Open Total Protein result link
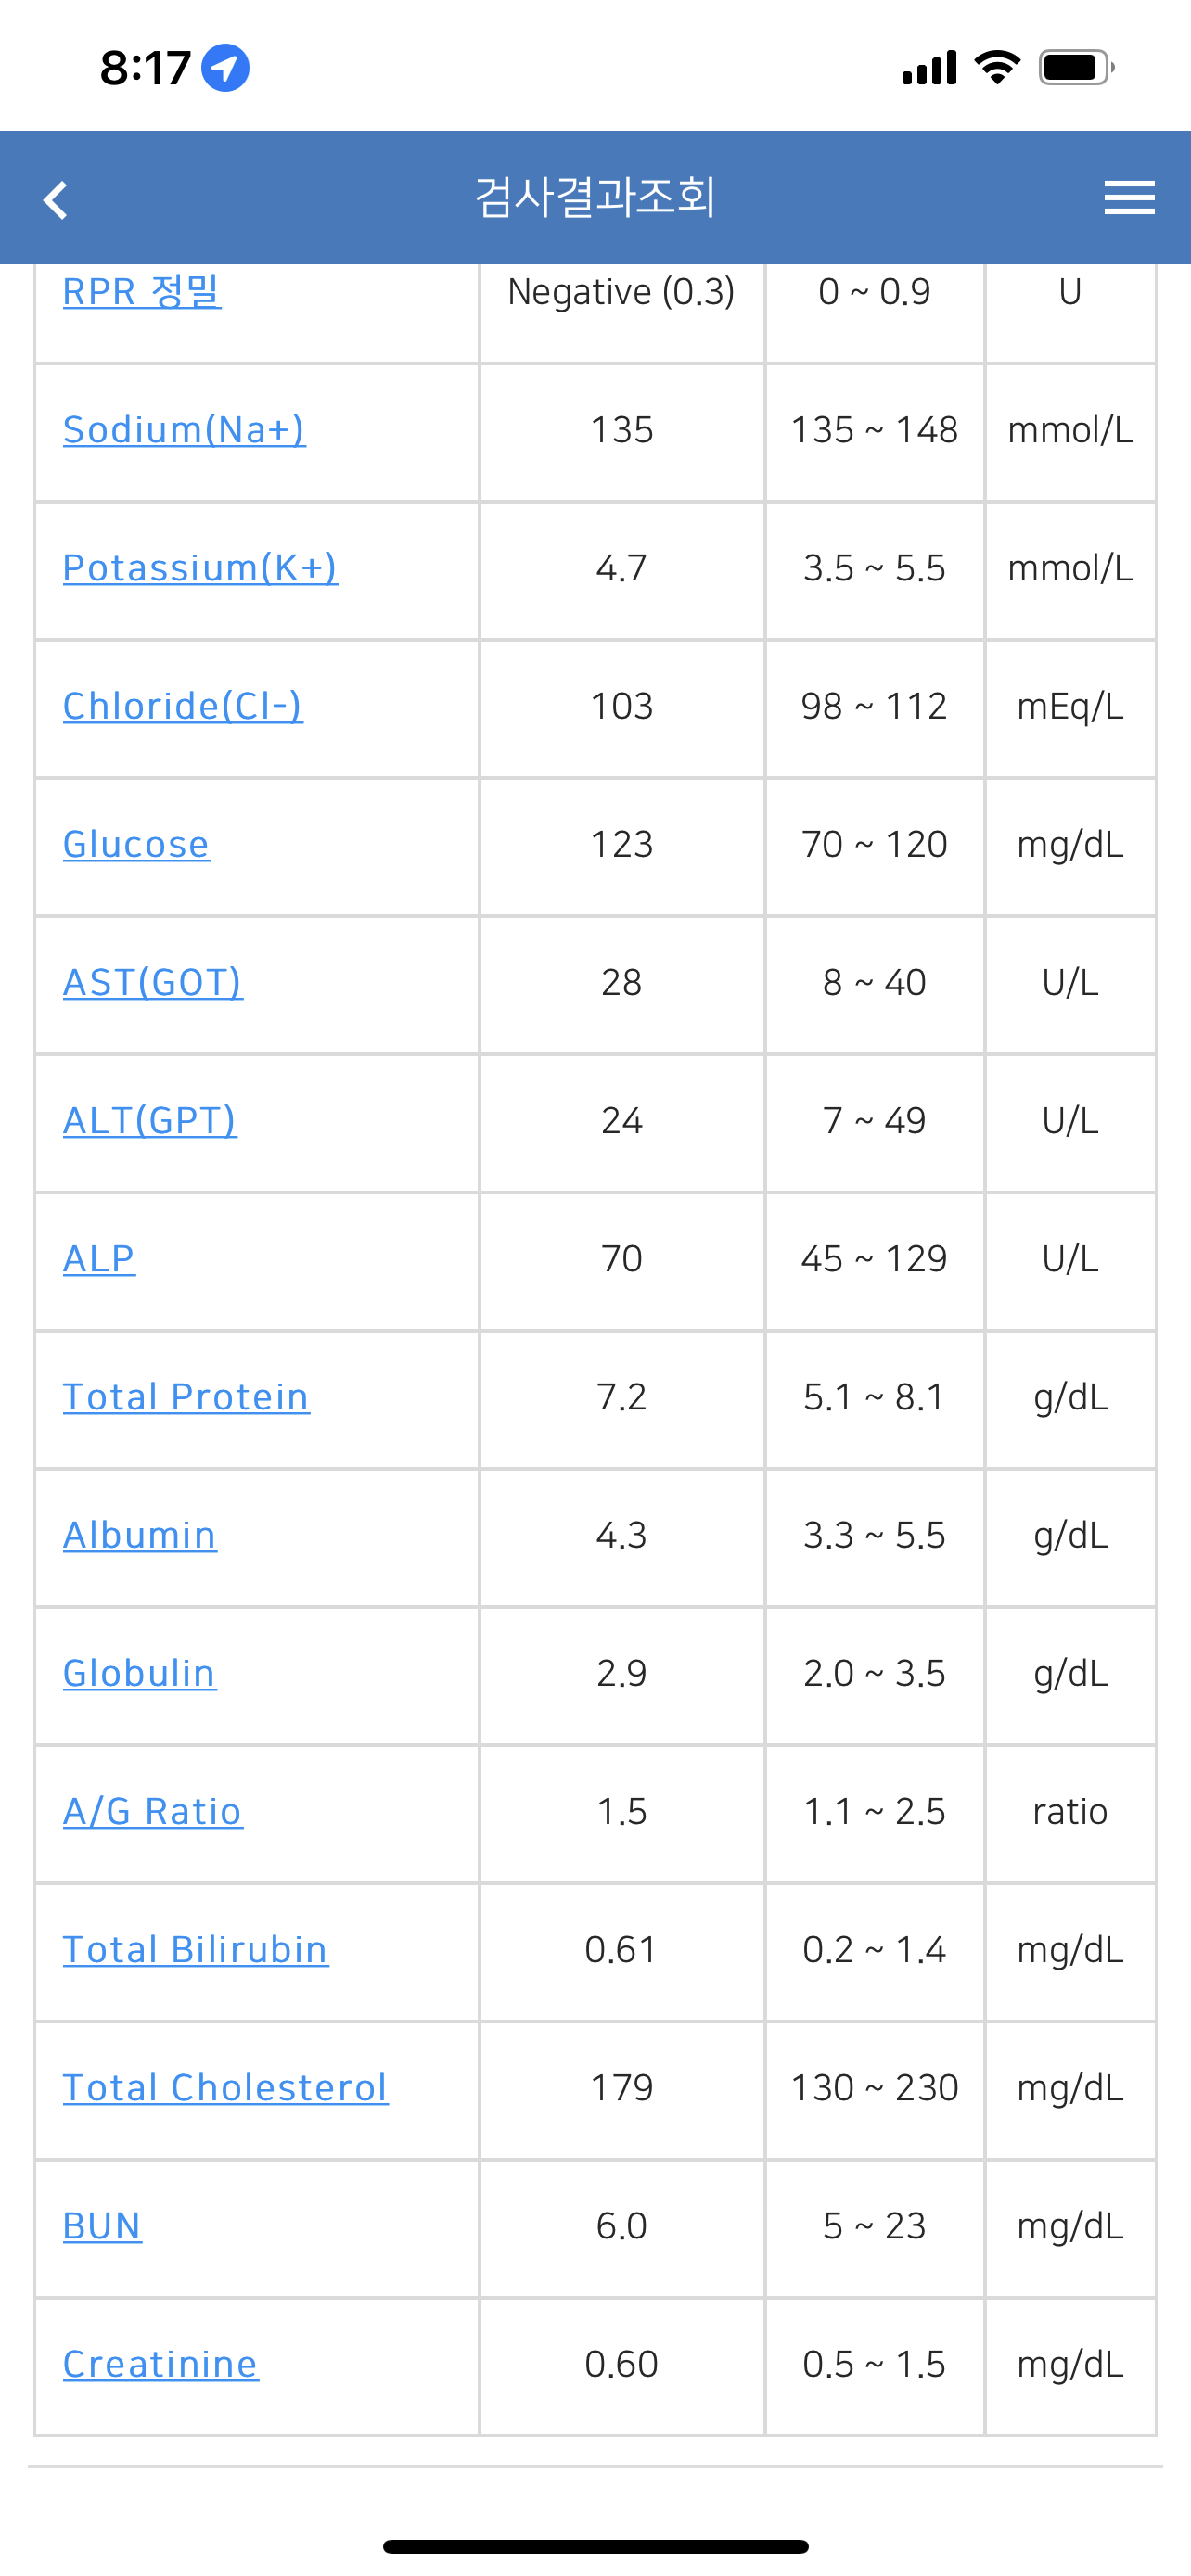Image resolution: width=1191 pixels, height=2576 pixels. (x=187, y=1397)
